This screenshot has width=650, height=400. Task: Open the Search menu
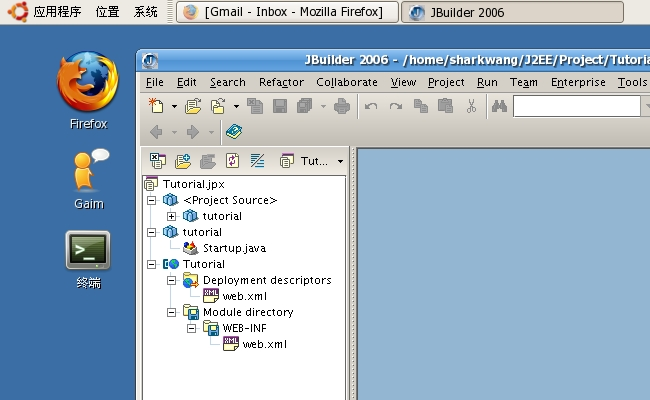point(228,82)
